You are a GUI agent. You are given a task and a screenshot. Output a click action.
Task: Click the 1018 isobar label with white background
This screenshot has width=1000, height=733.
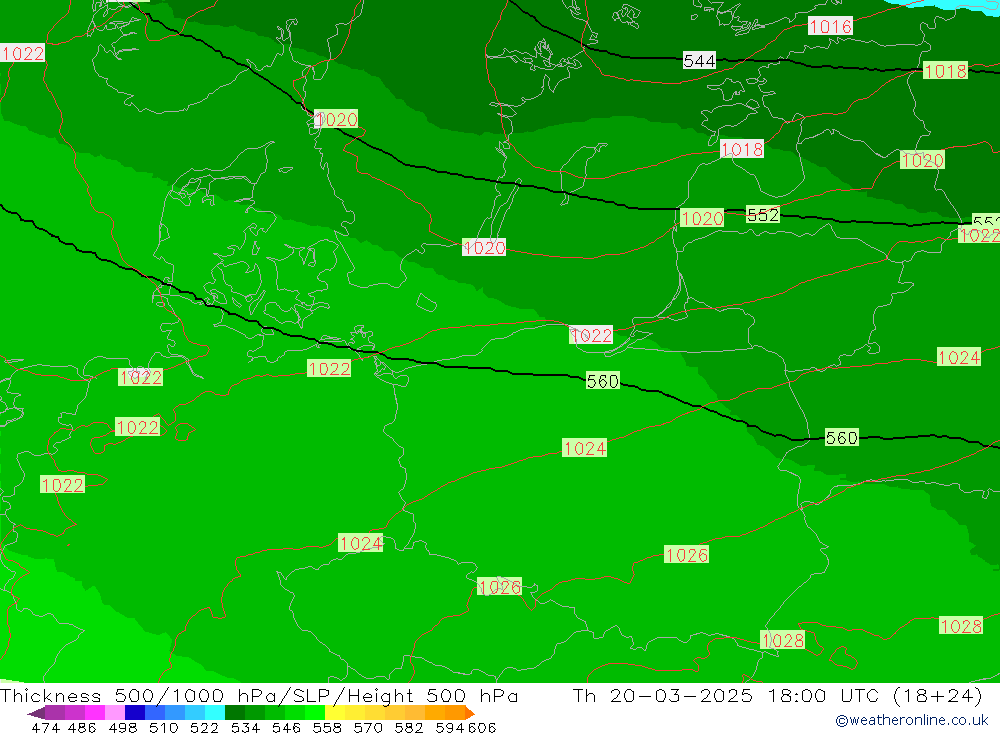pos(741,149)
